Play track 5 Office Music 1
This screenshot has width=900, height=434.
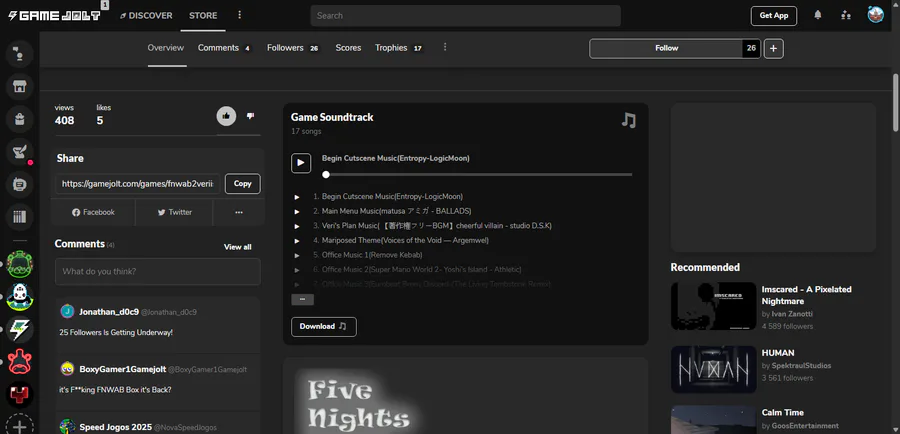coord(297,255)
